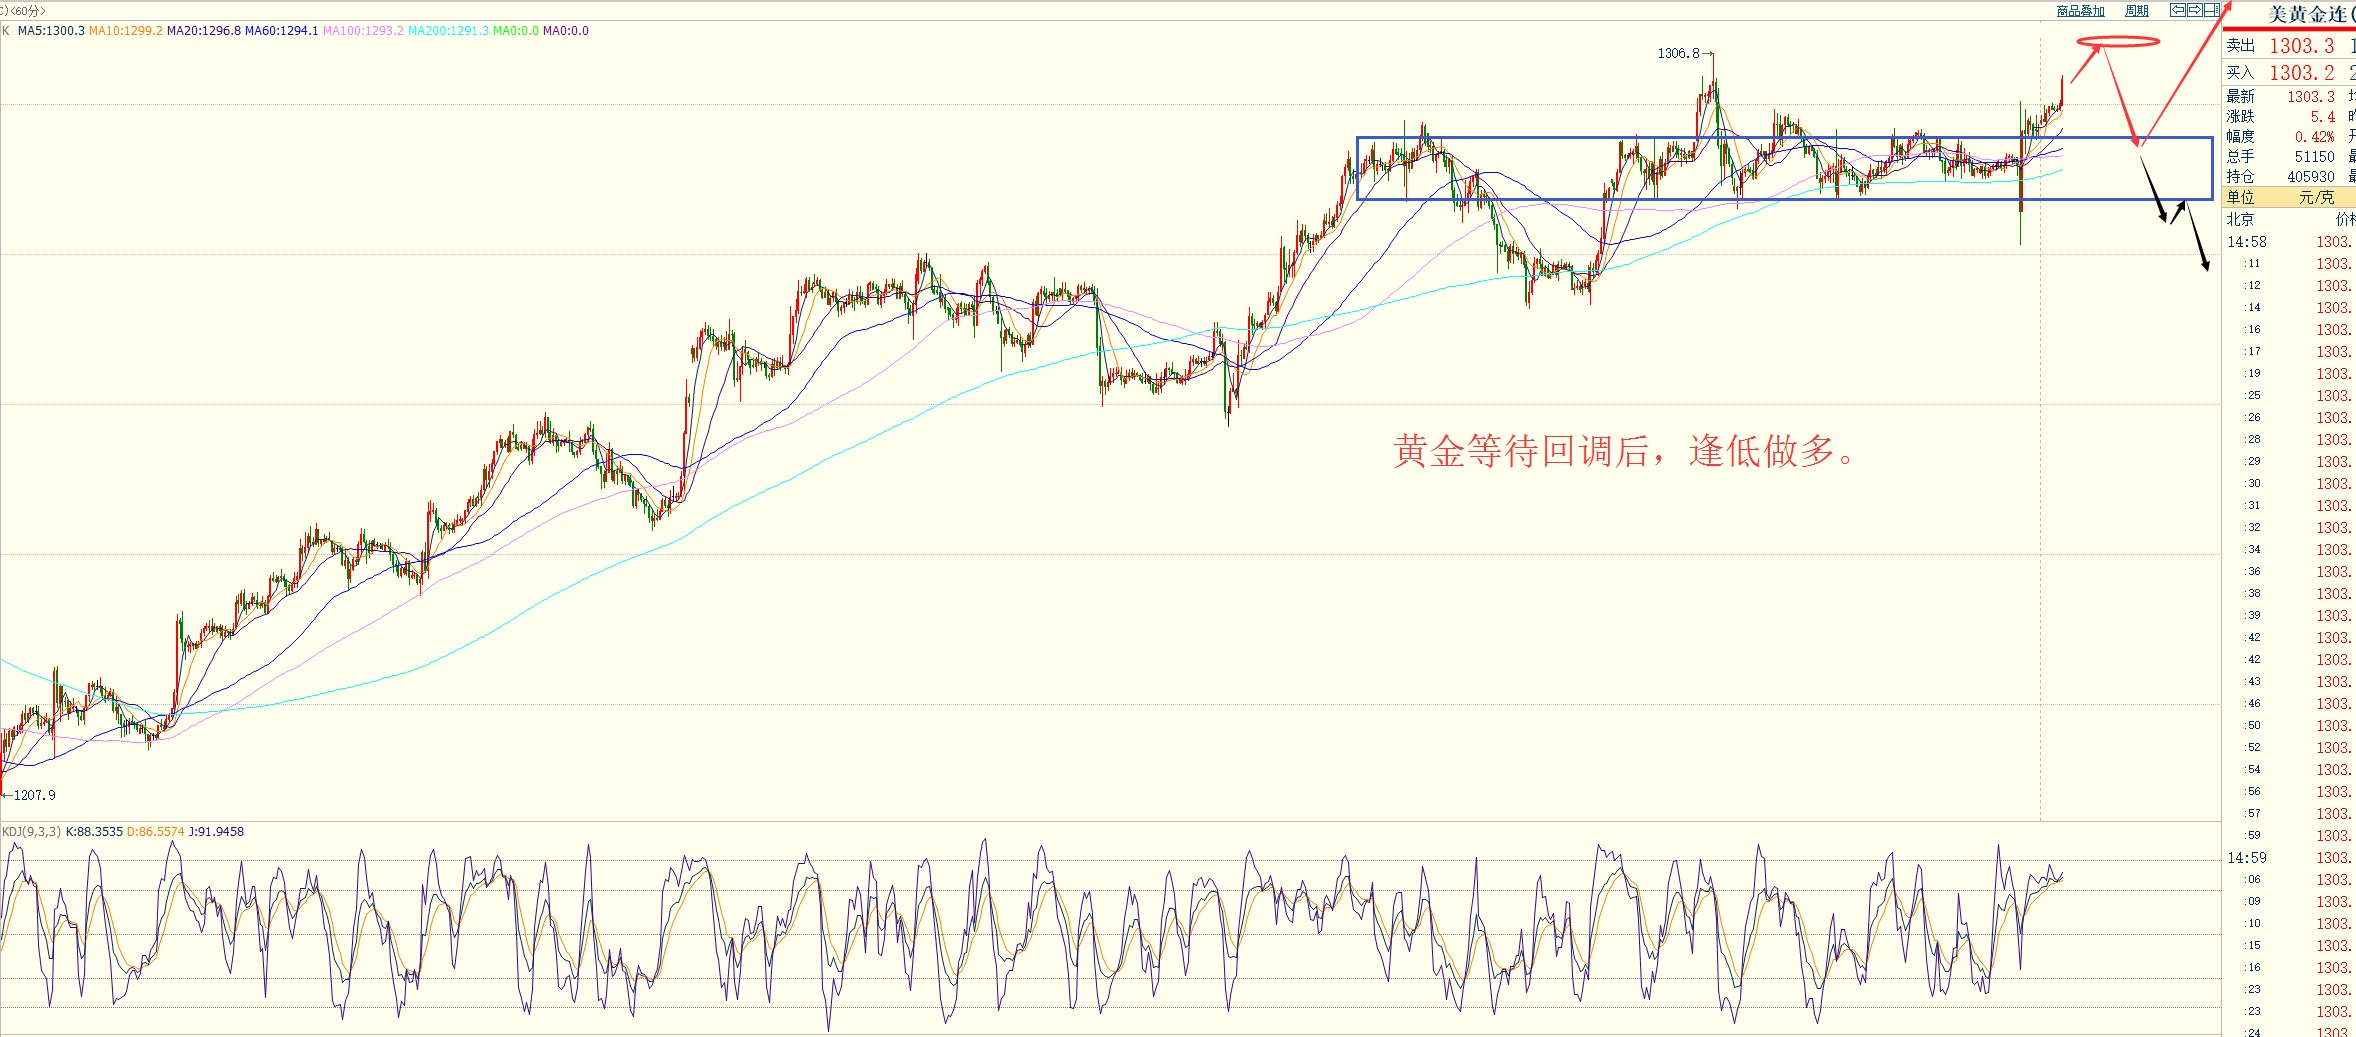Select the MA60:1294.1 indicator label

[282, 31]
